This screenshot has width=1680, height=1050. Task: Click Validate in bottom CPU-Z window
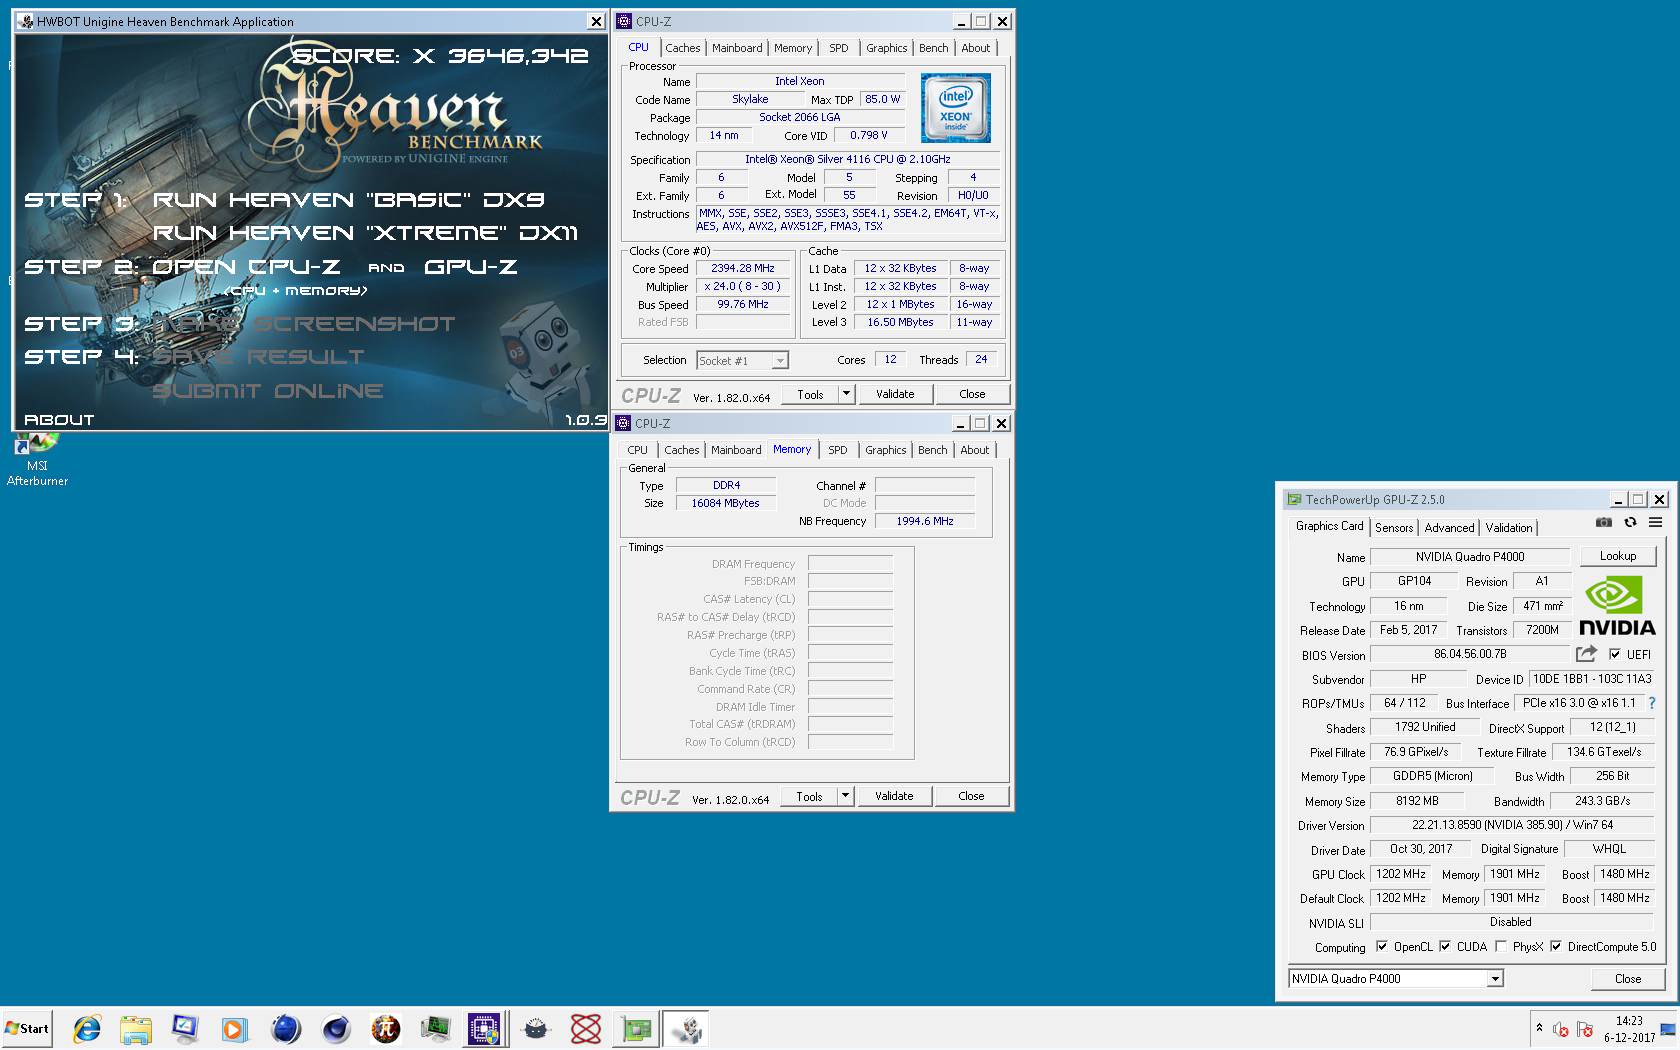[x=894, y=796]
